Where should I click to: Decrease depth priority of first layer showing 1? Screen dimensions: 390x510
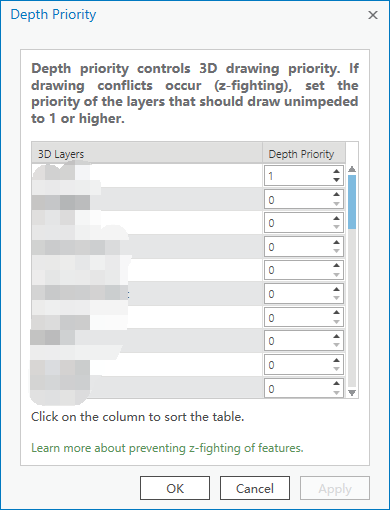pyautogui.click(x=336, y=180)
